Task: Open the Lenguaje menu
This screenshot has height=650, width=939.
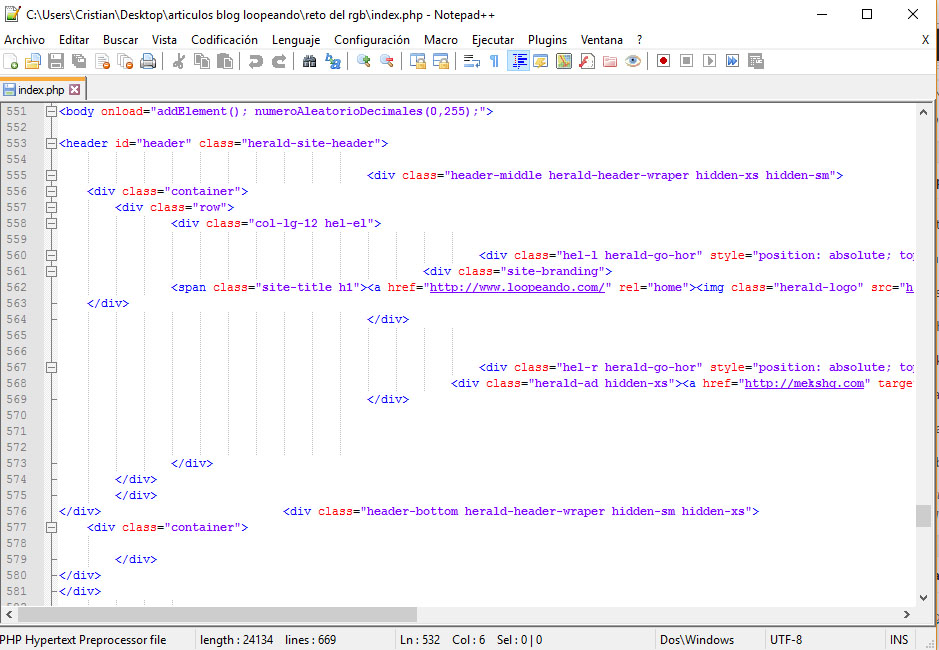Action: [x=296, y=40]
